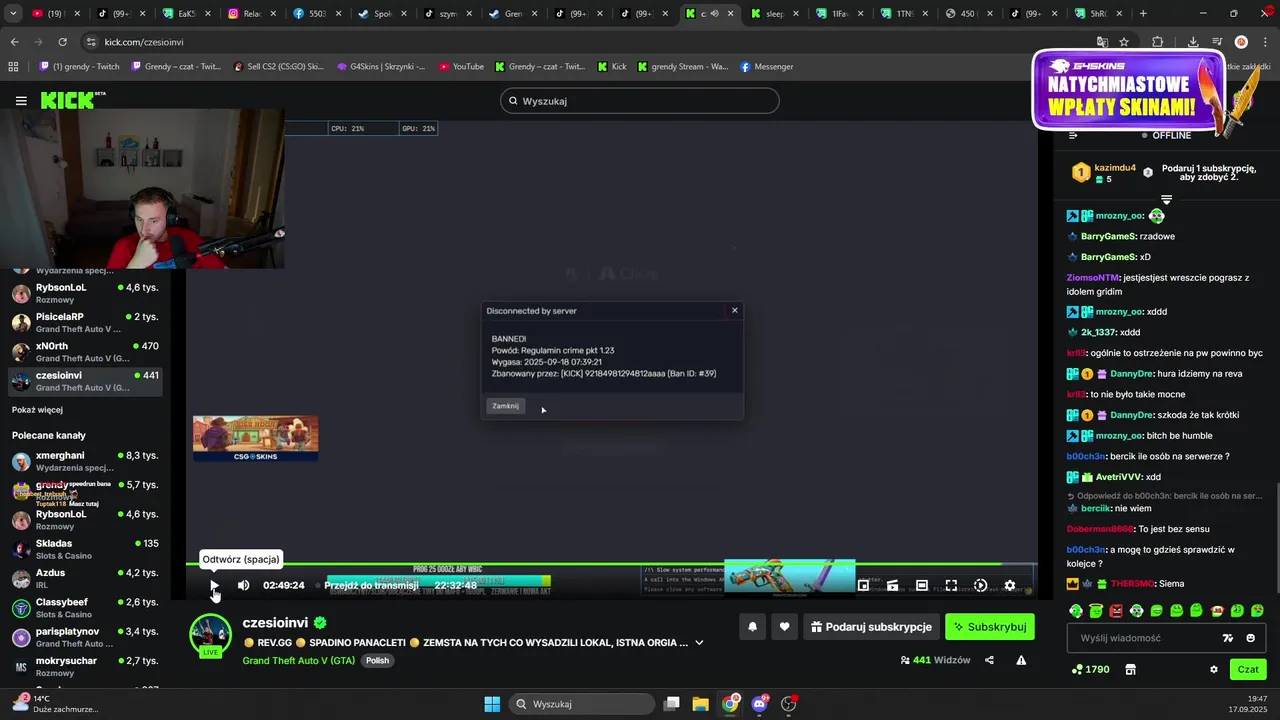
Task: Open the Messenger bookmark
Action: coord(767,67)
